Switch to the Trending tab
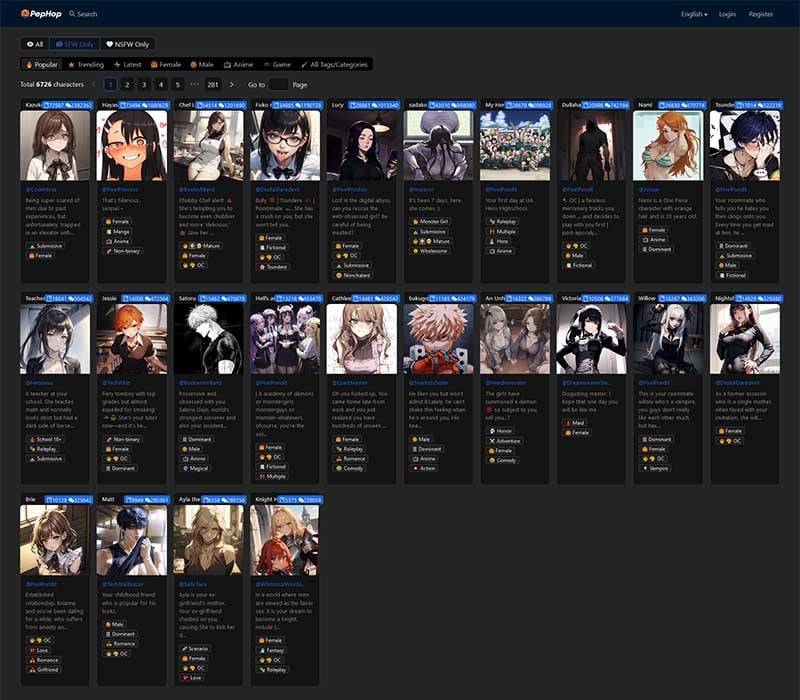 tap(86, 64)
